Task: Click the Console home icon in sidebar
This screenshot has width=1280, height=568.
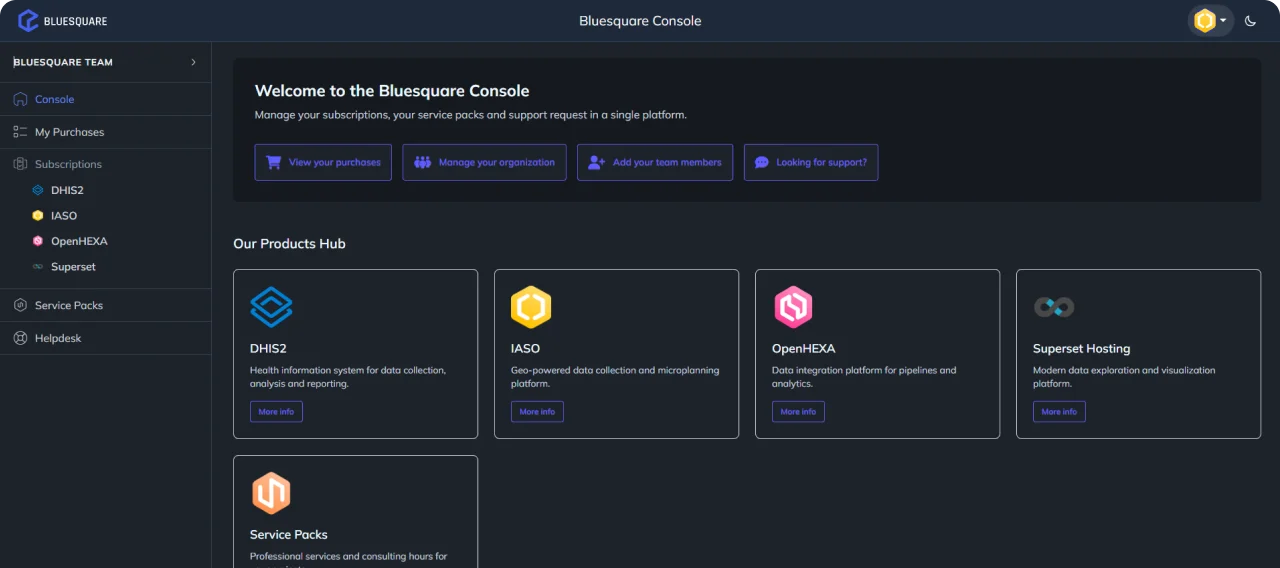Action: pos(20,99)
